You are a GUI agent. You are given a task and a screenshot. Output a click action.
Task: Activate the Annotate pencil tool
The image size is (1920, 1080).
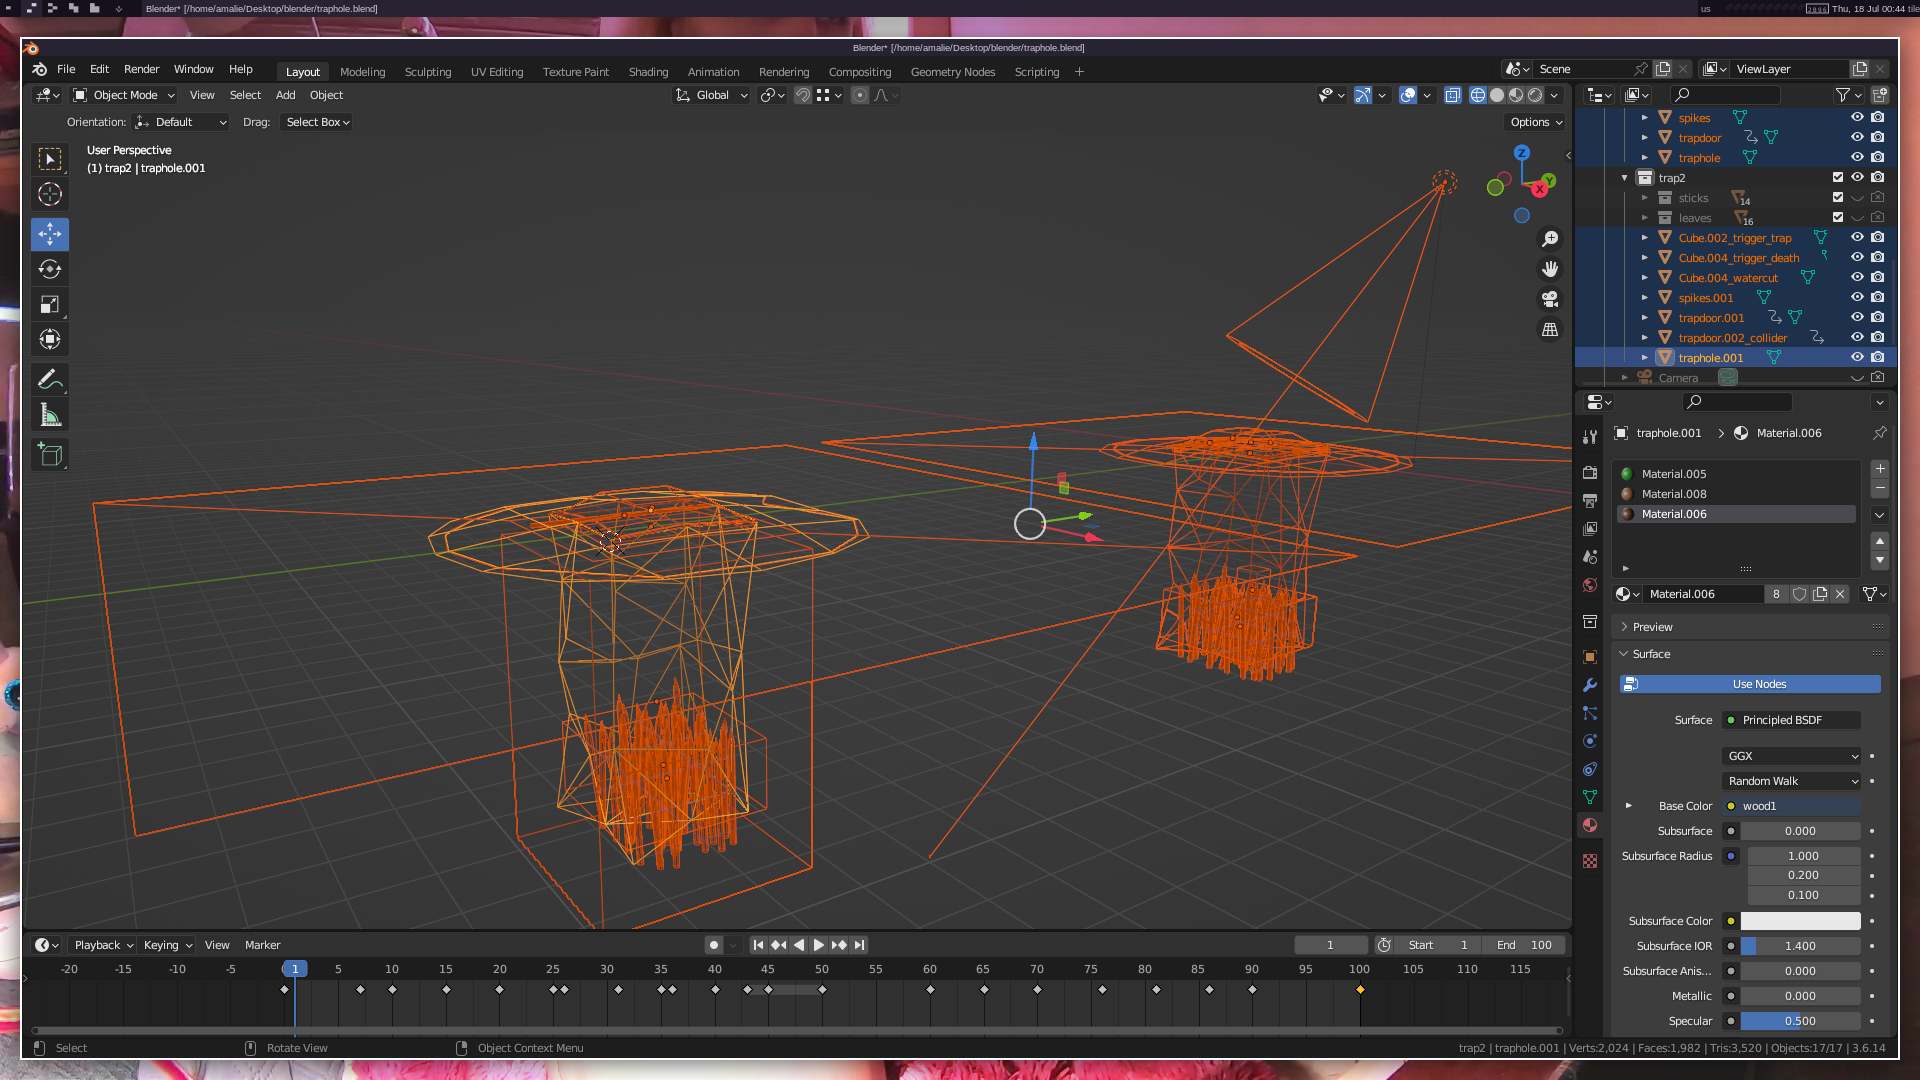(50, 379)
